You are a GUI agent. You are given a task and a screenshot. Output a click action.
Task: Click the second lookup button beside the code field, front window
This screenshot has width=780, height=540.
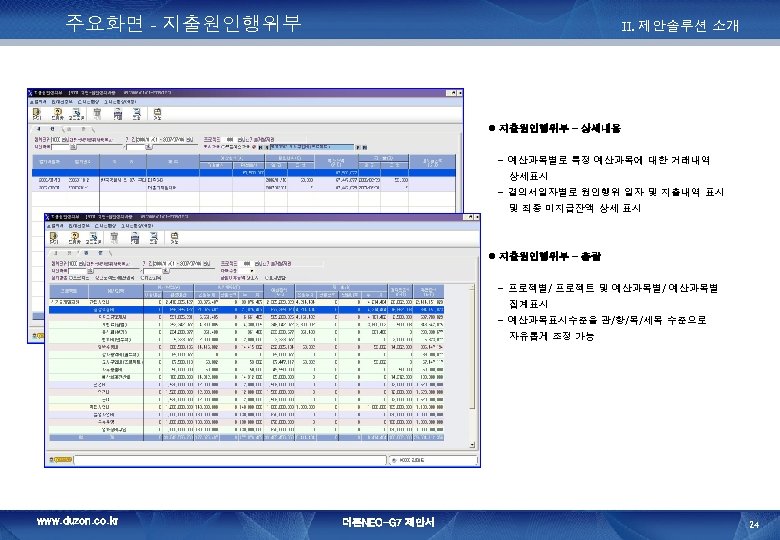(x=166, y=271)
